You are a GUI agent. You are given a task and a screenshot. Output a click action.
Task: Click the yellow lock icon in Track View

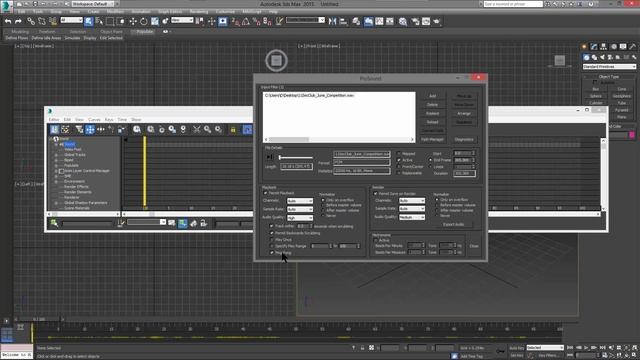(x=233, y=130)
